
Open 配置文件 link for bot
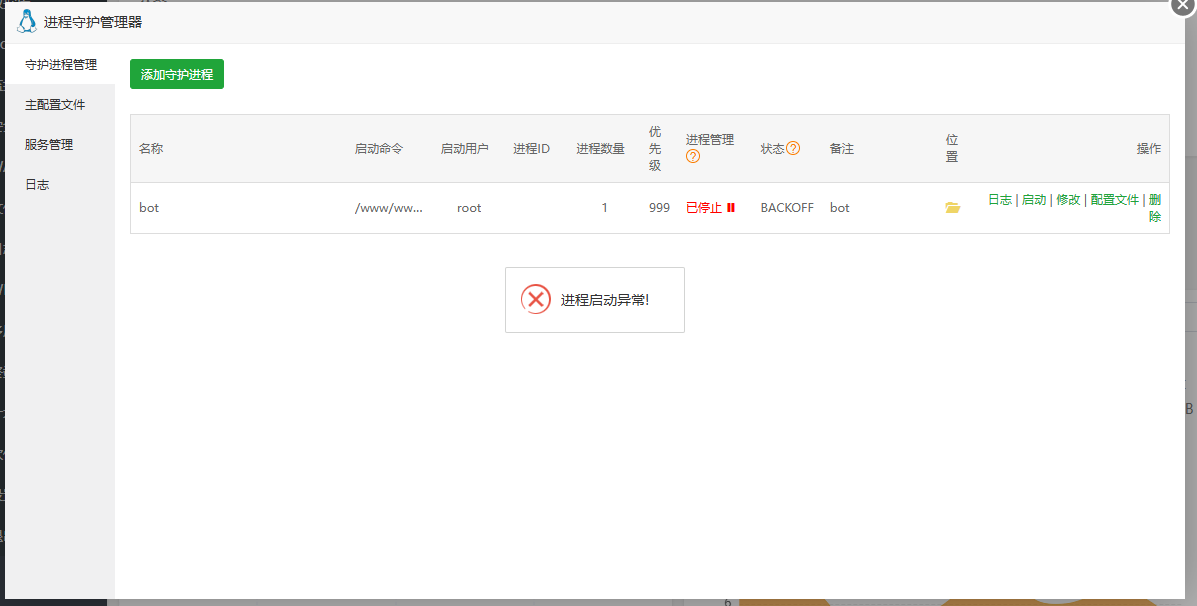[x=1115, y=199]
